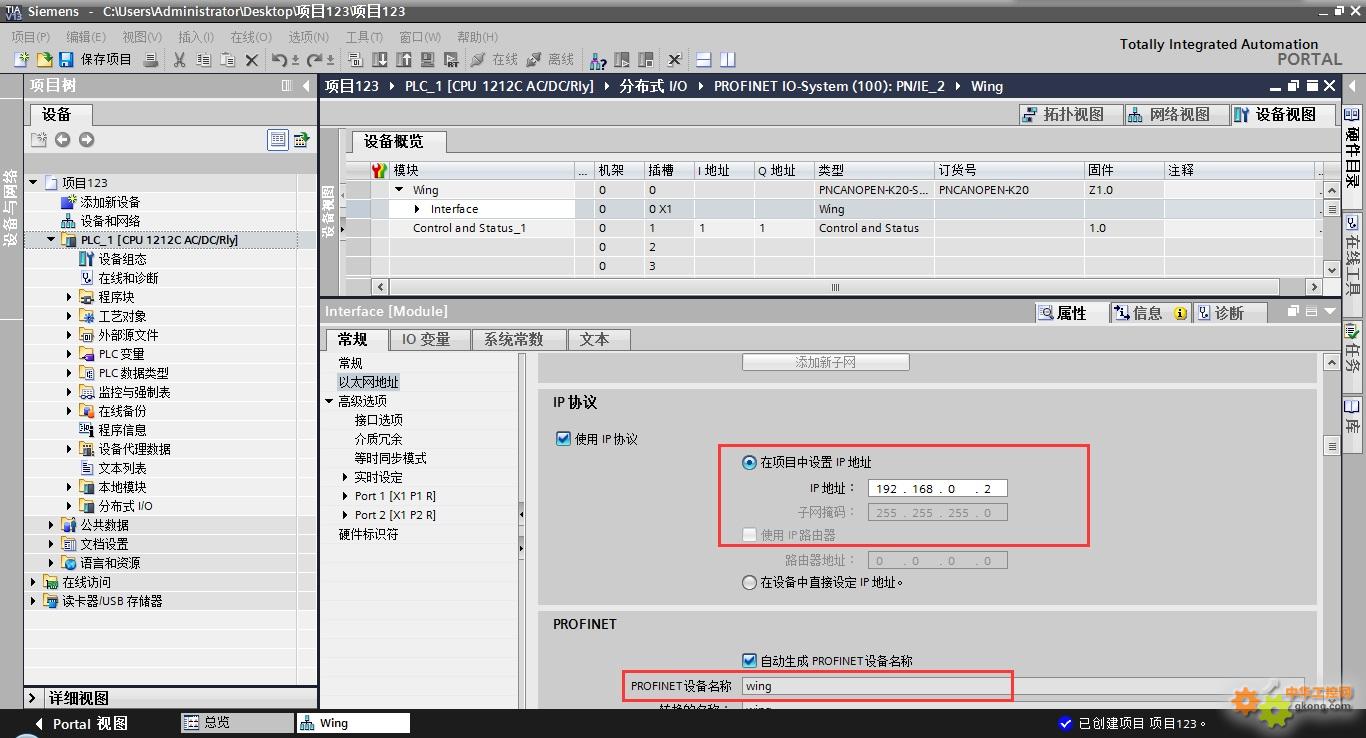Open 在线和诊断 under PLC_1
The width and height of the screenshot is (1366, 738).
[128, 278]
